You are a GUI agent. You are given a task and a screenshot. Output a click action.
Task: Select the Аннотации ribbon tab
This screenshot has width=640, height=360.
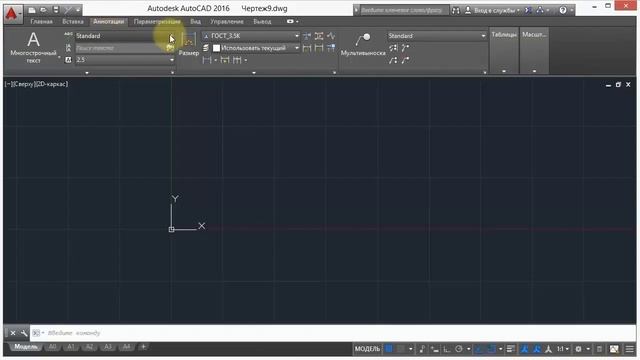tap(108, 22)
